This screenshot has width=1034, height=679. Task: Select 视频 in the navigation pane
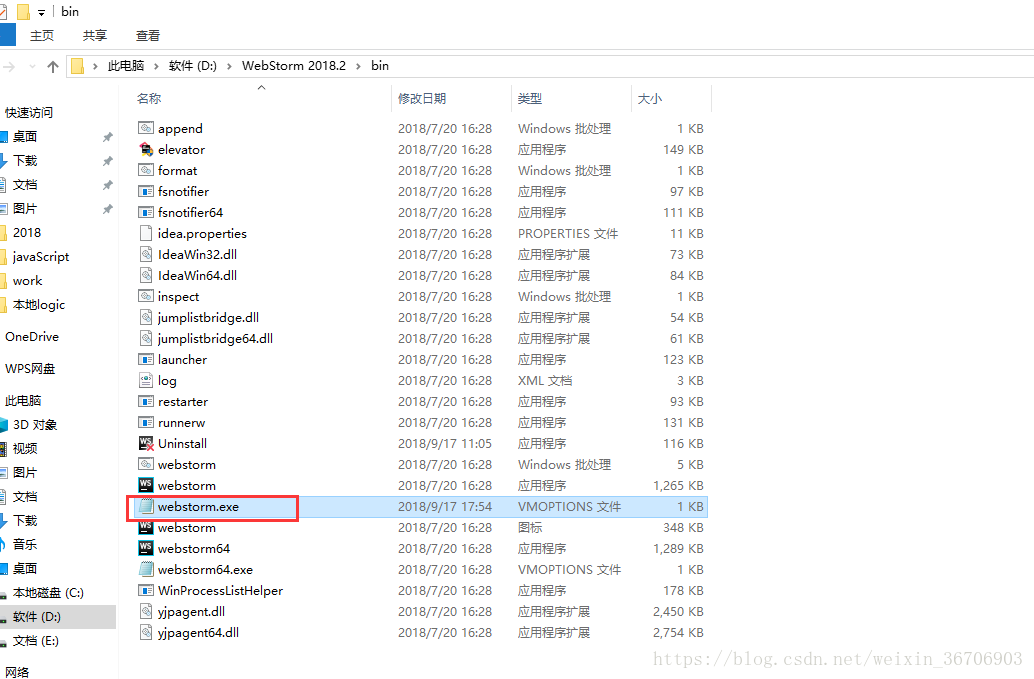tap(25, 448)
